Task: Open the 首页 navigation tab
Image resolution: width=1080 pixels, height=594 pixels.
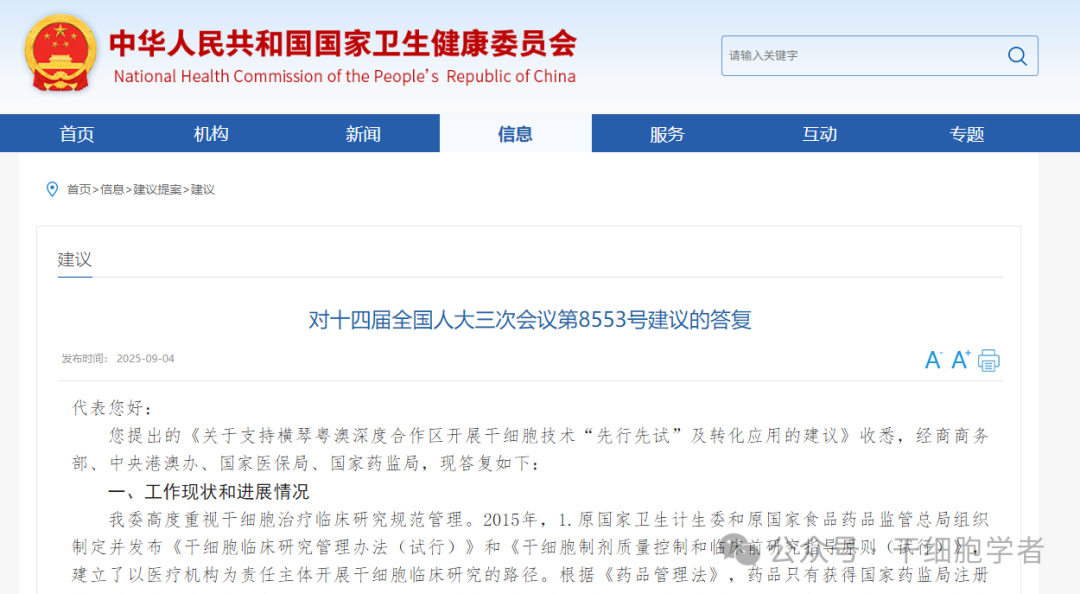Action: [77, 134]
